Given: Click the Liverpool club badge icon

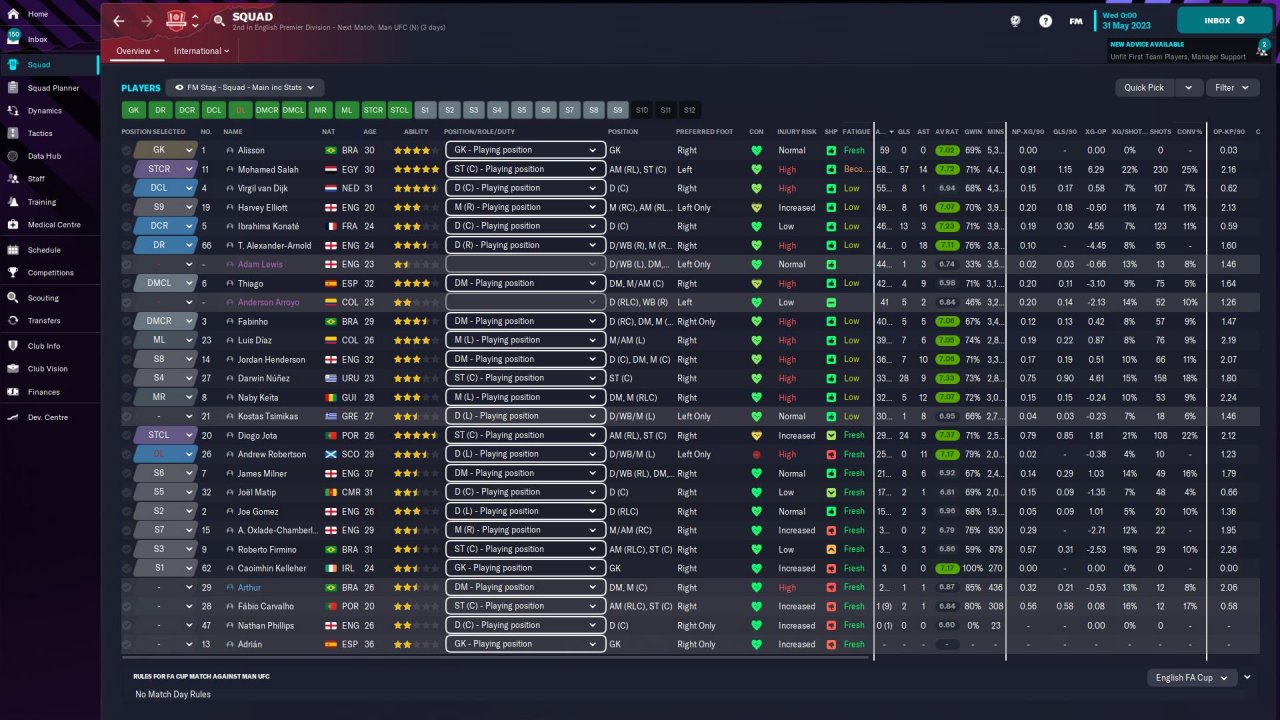Looking at the screenshot, I should (x=177, y=20).
